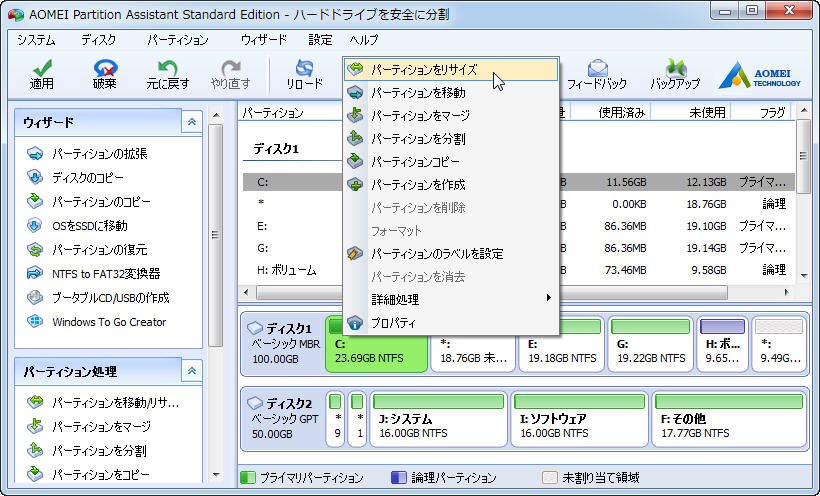Open the 設定 menu
This screenshot has height=496, width=820.
(x=320, y=40)
